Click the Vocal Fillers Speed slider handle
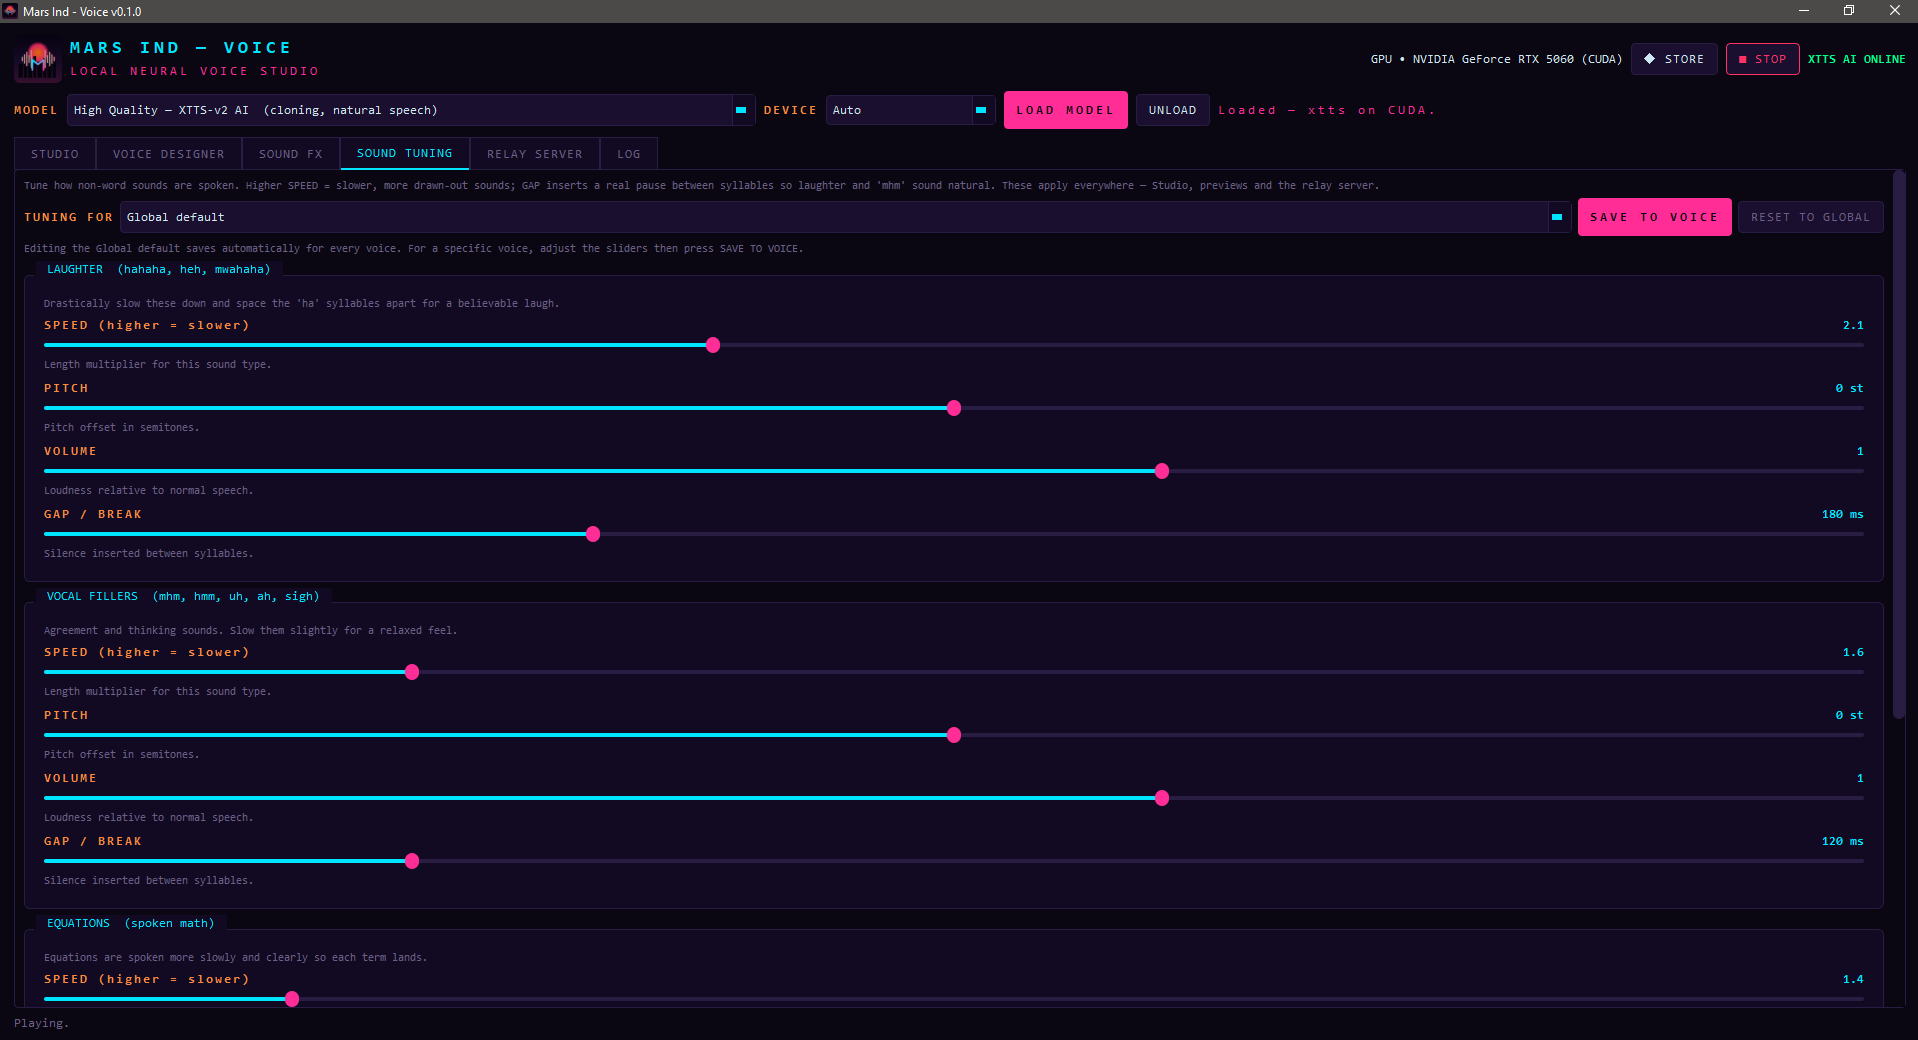Viewport: 1918px width, 1040px height. (x=412, y=672)
